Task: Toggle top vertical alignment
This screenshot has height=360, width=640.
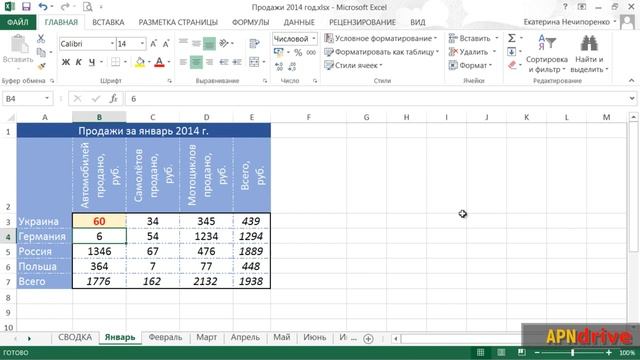Action: point(183,42)
